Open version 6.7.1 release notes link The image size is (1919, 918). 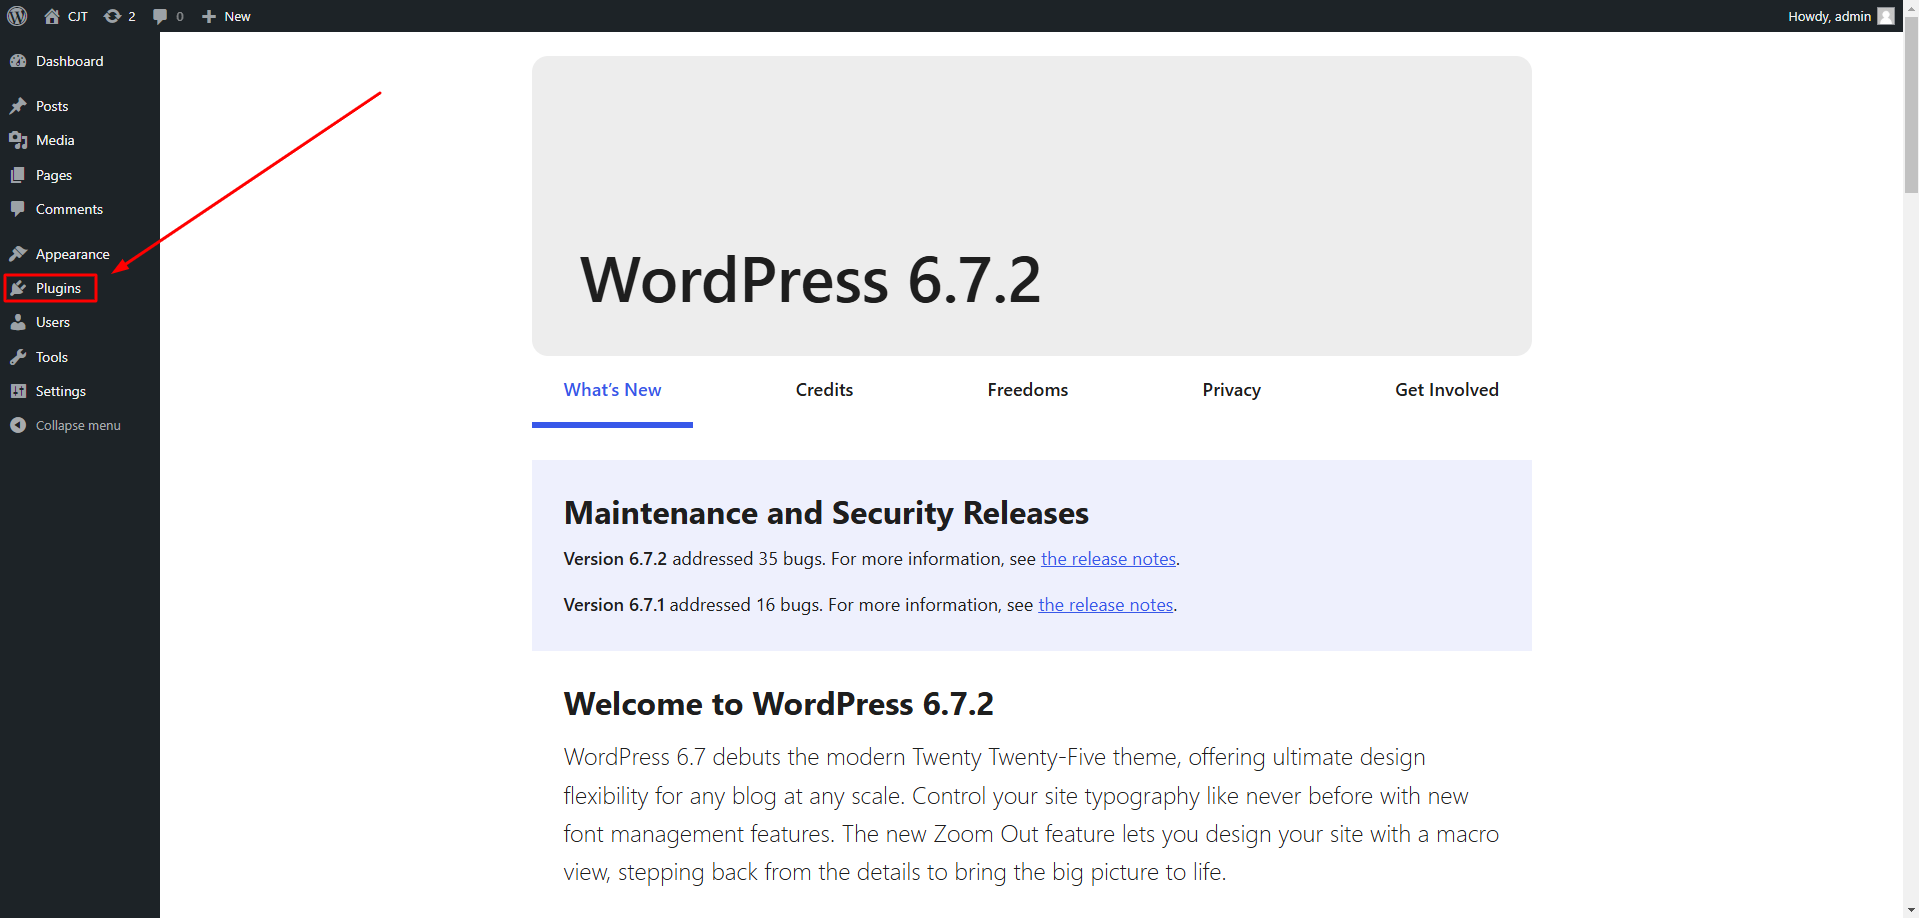tap(1105, 605)
